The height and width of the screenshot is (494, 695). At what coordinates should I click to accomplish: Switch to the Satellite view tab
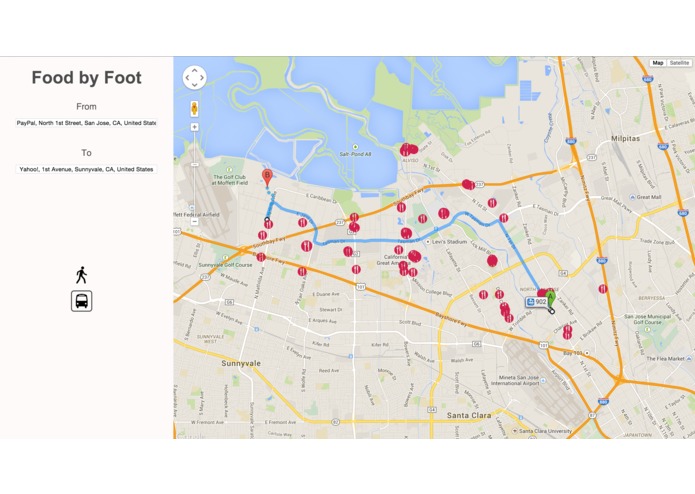pyautogui.click(x=679, y=63)
